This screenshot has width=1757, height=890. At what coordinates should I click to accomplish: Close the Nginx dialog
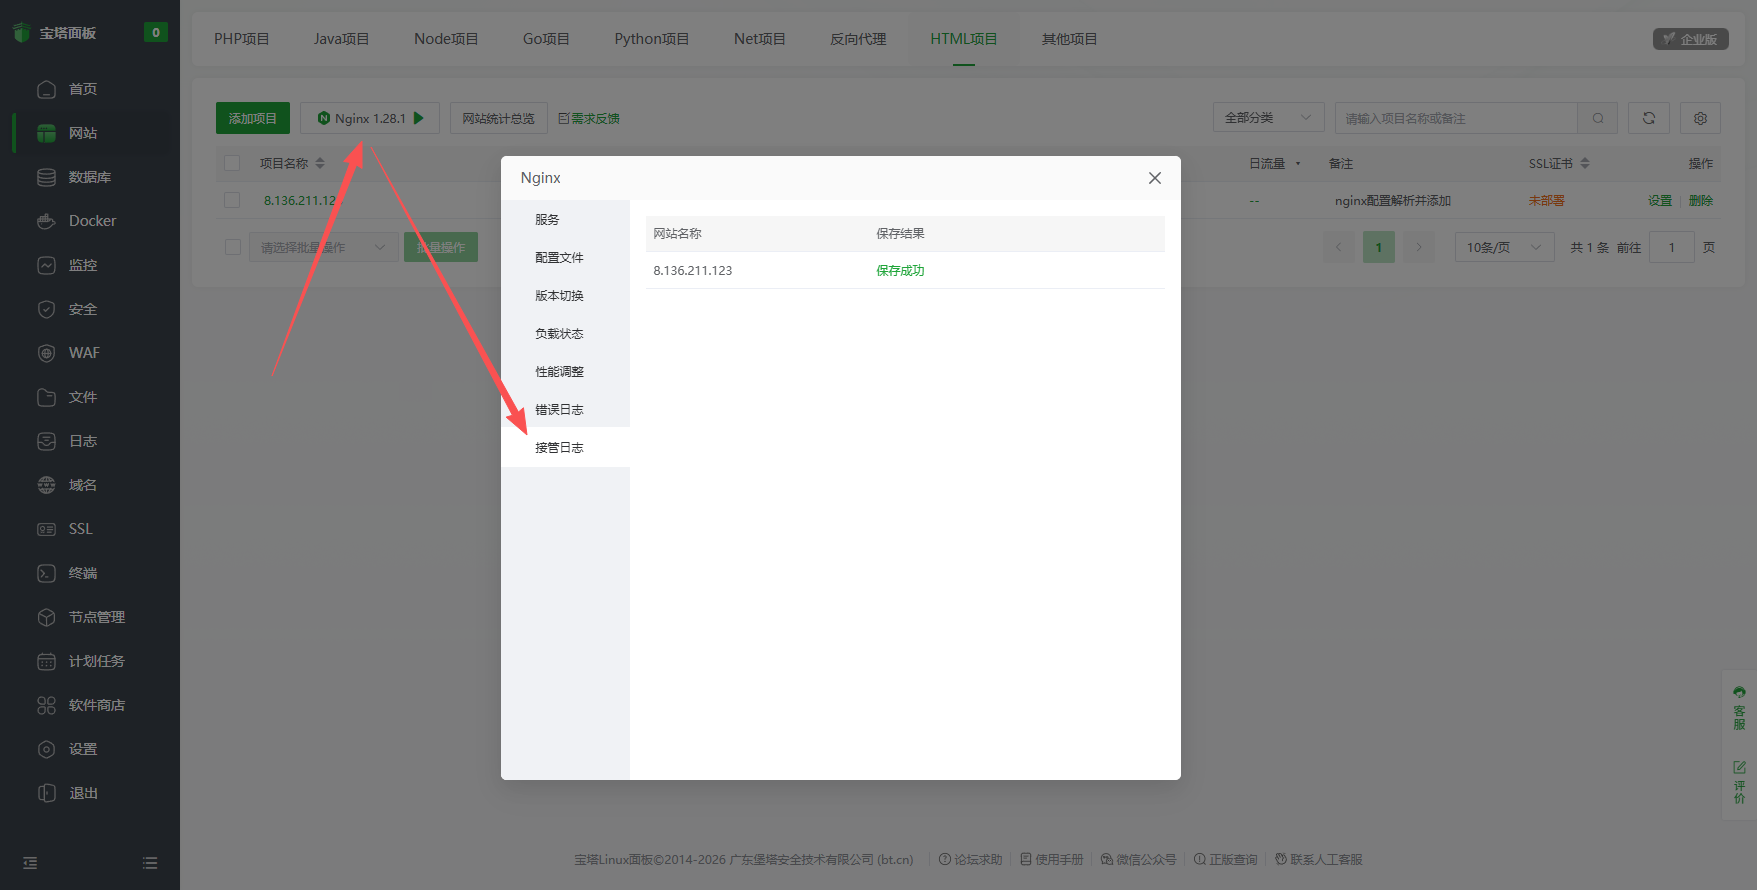coord(1154,178)
